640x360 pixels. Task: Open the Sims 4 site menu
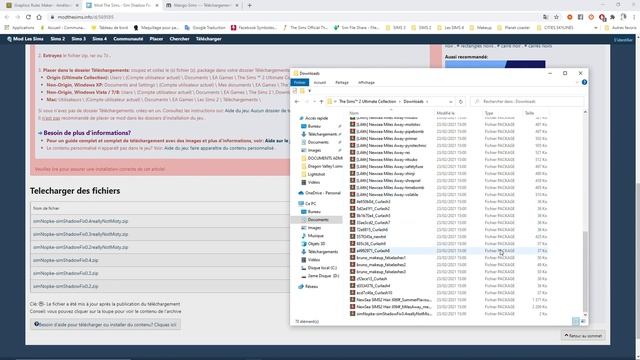100,39
